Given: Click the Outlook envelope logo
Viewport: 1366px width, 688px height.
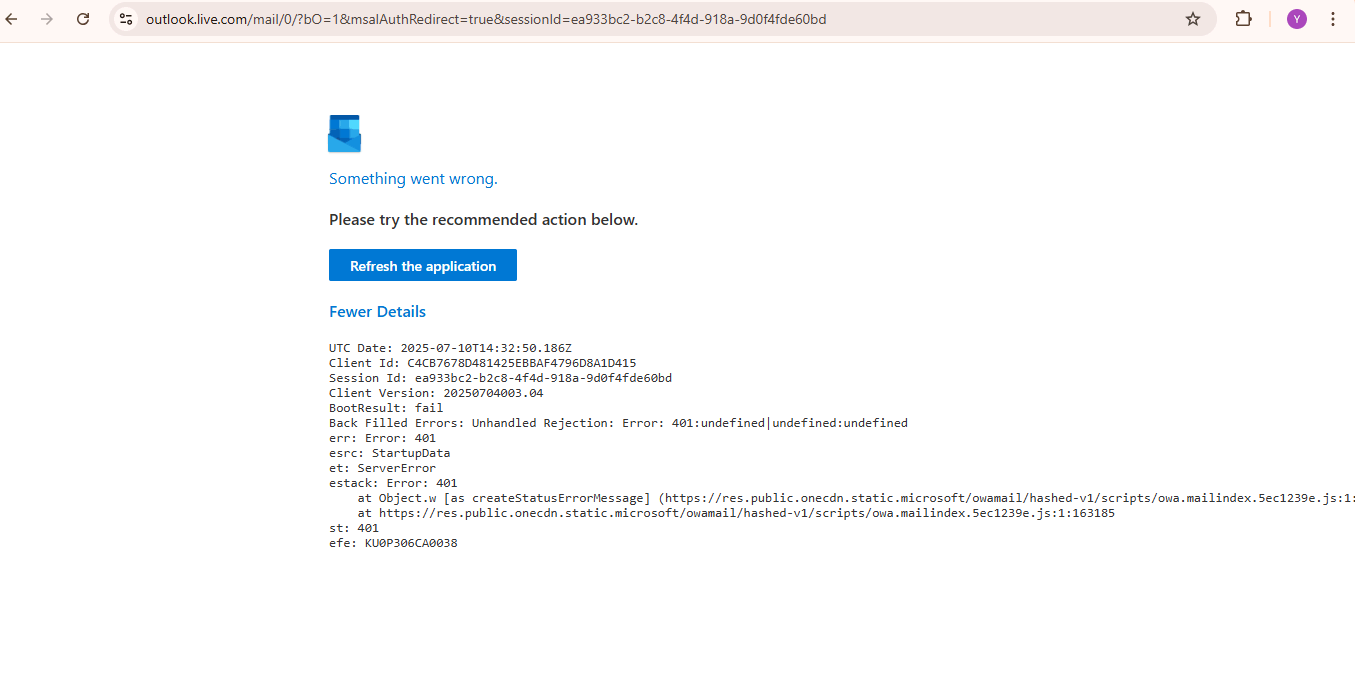Looking at the screenshot, I should pos(344,134).
